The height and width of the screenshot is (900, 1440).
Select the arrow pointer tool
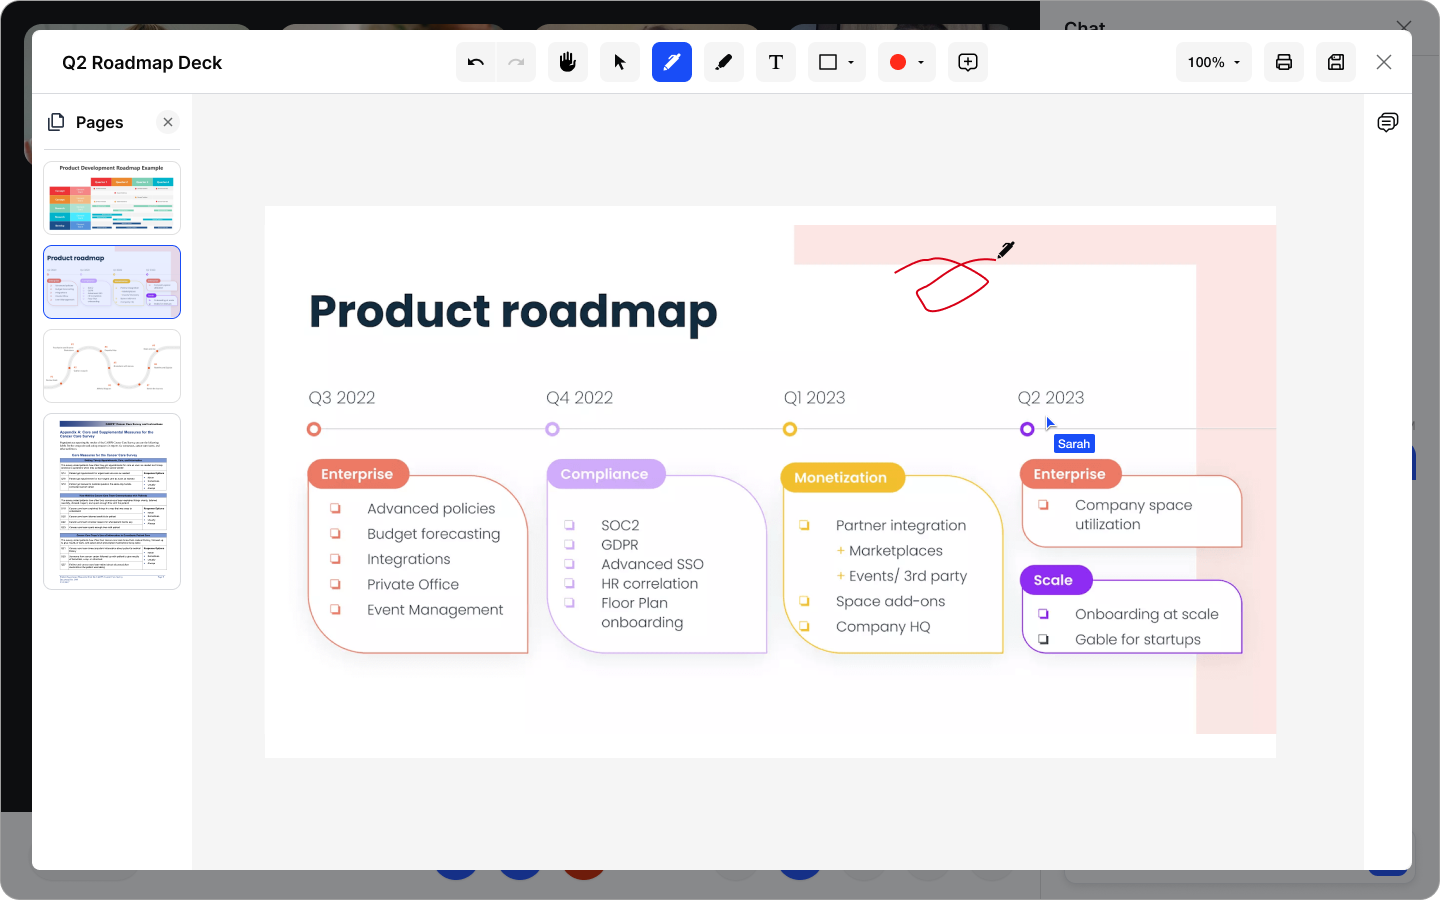pos(620,62)
